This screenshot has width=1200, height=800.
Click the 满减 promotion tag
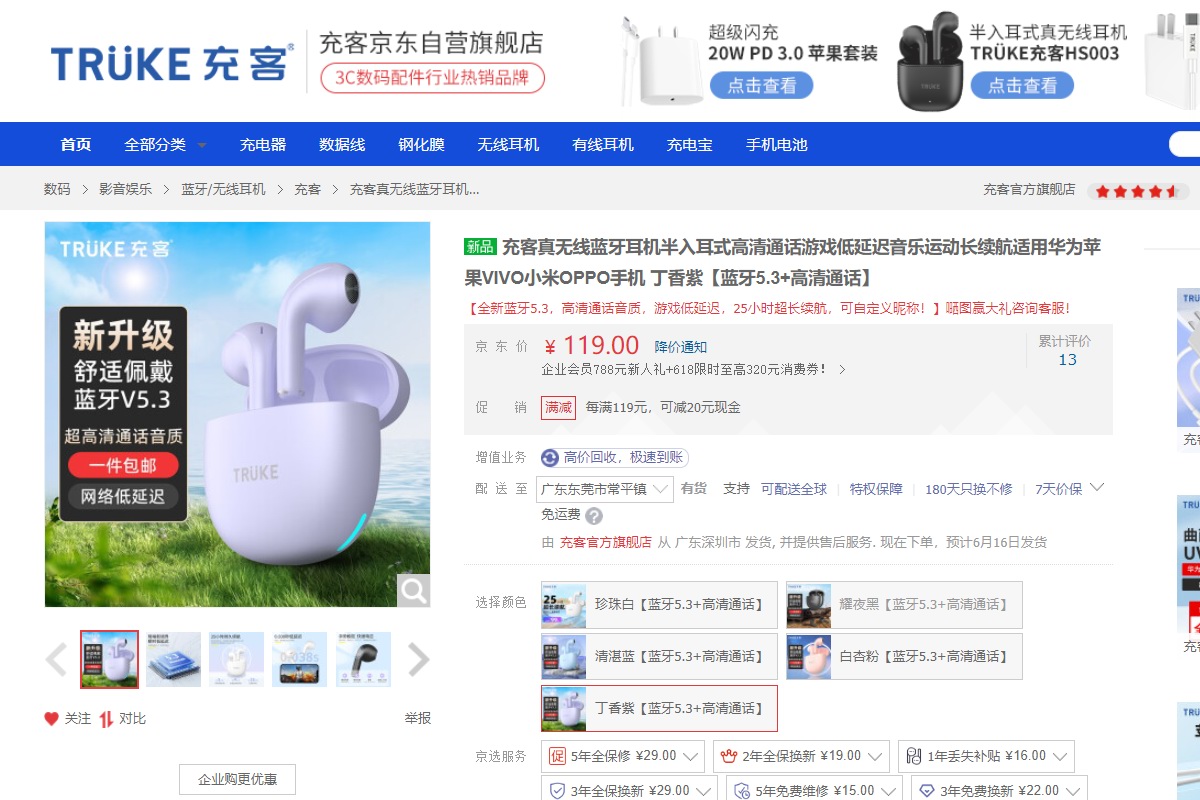(x=558, y=407)
